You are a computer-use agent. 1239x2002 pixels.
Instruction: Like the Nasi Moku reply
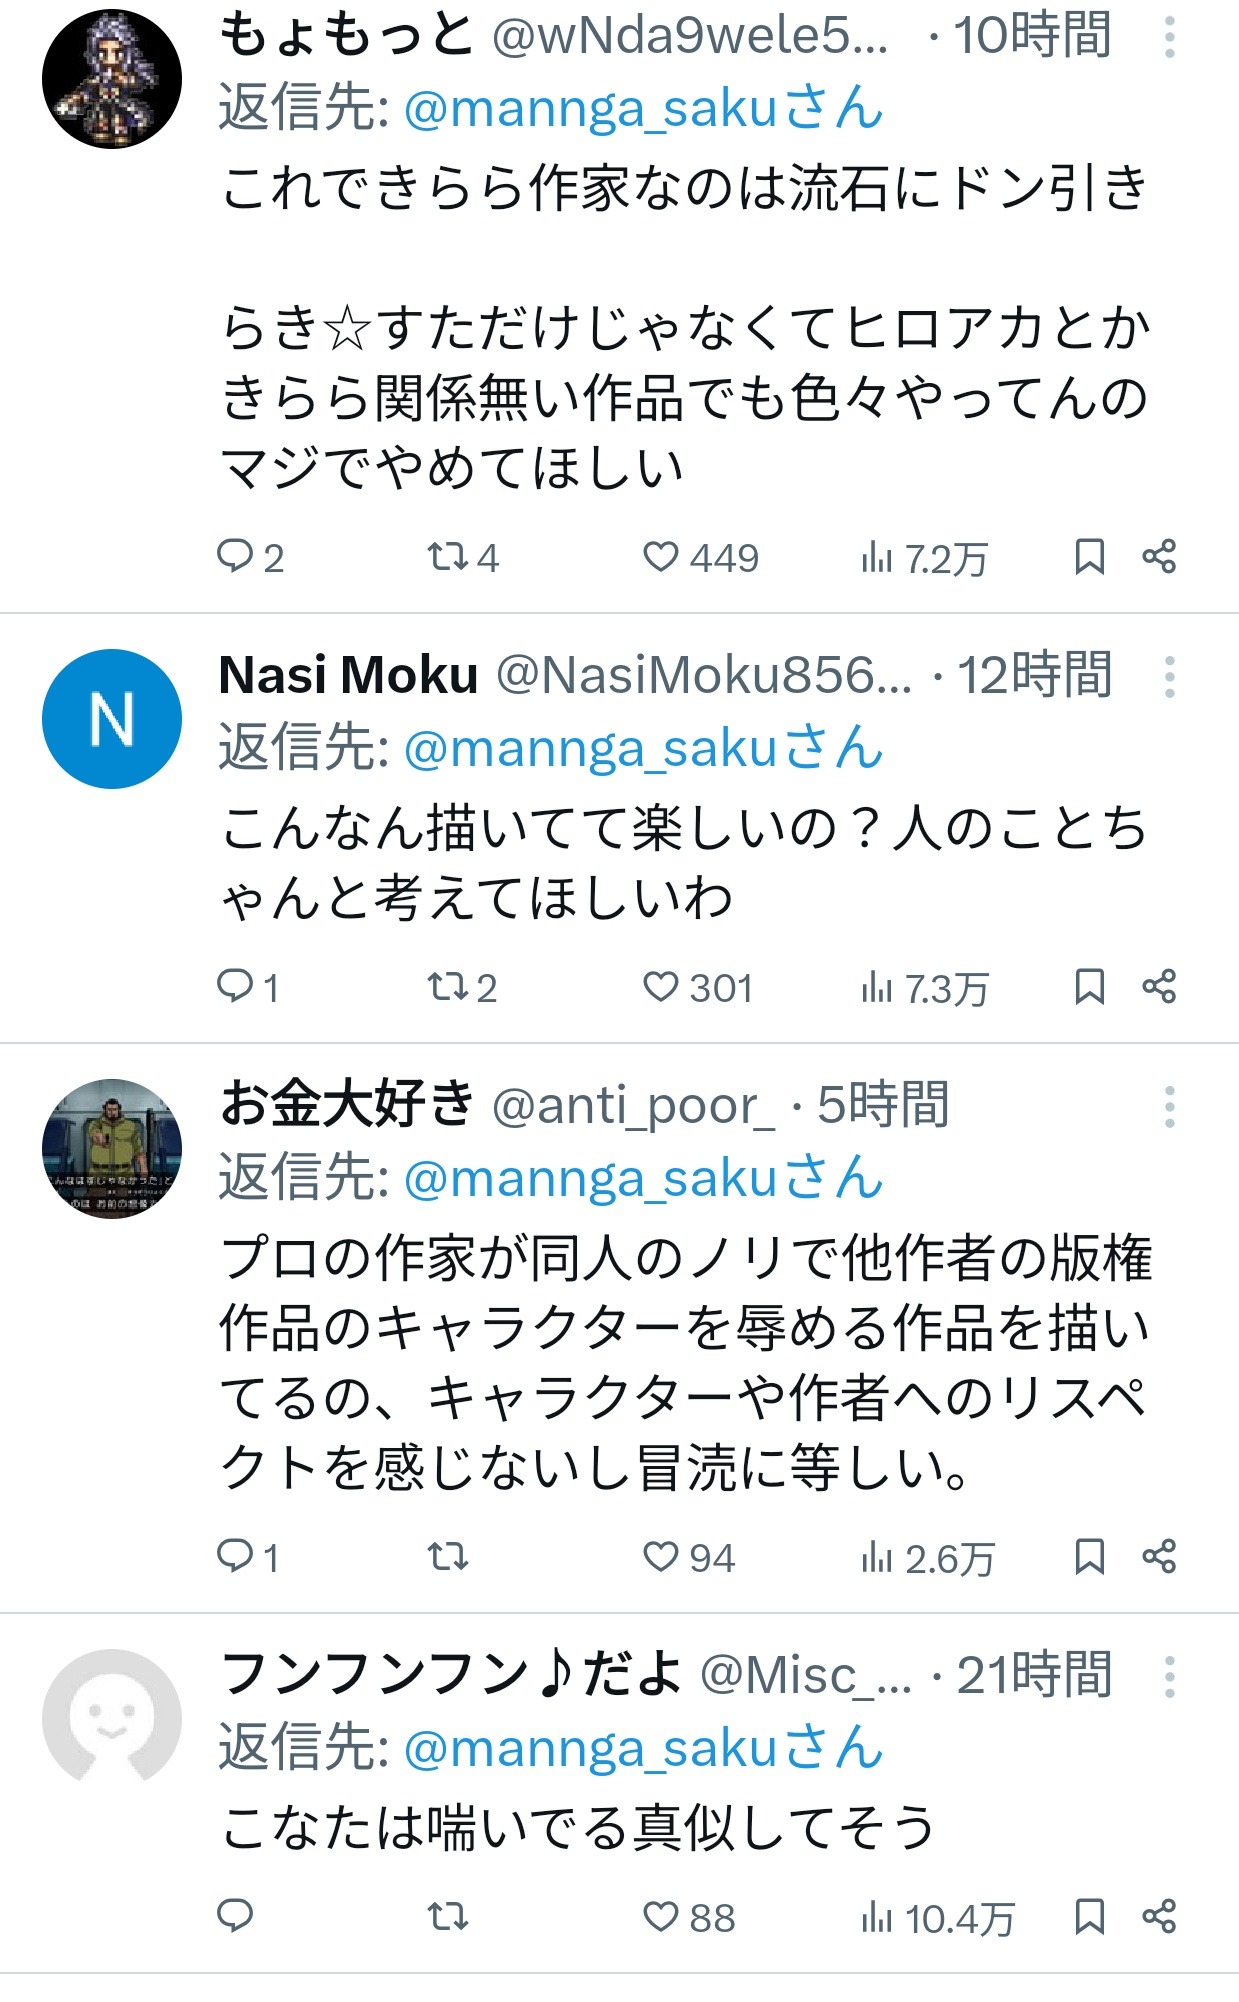pyautogui.click(x=660, y=988)
